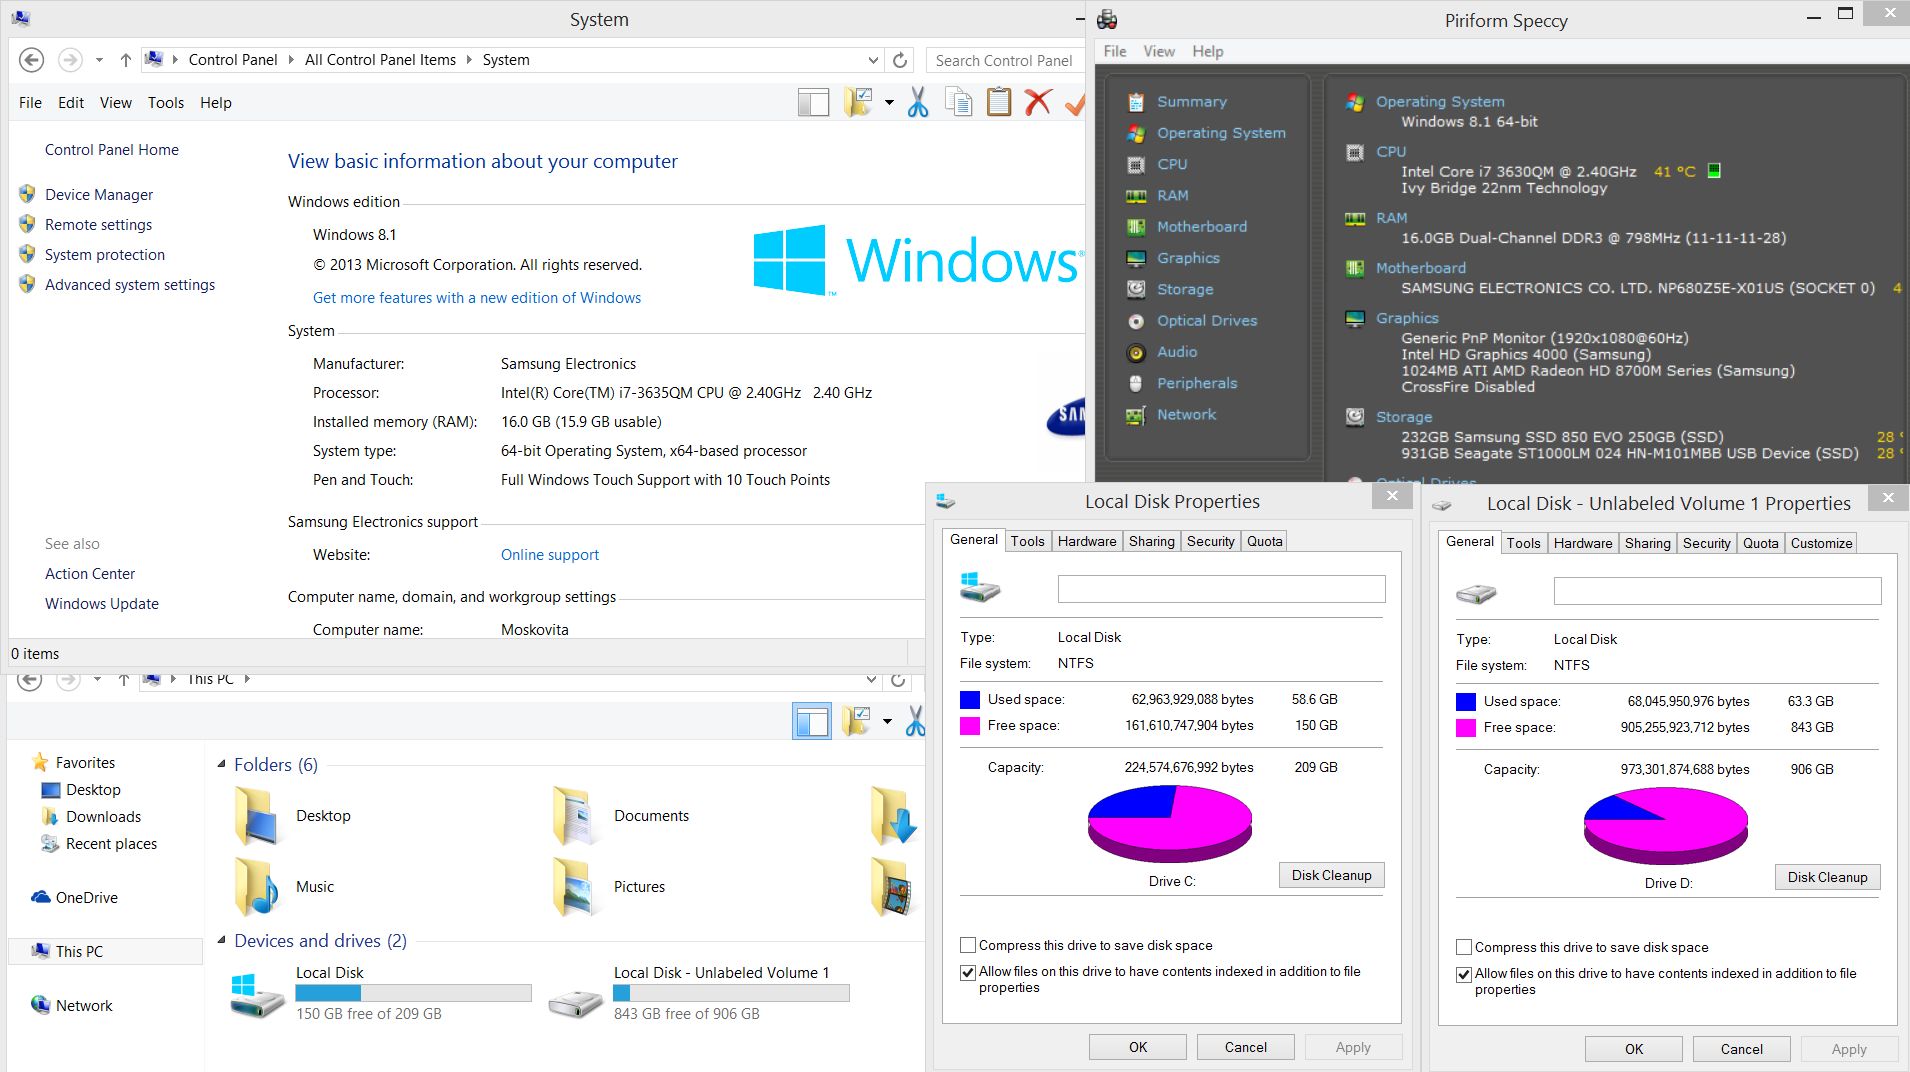The width and height of the screenshot is (1910, 1072).
Task: Click Get more features with a new edition link
Action: click(477, 298)
